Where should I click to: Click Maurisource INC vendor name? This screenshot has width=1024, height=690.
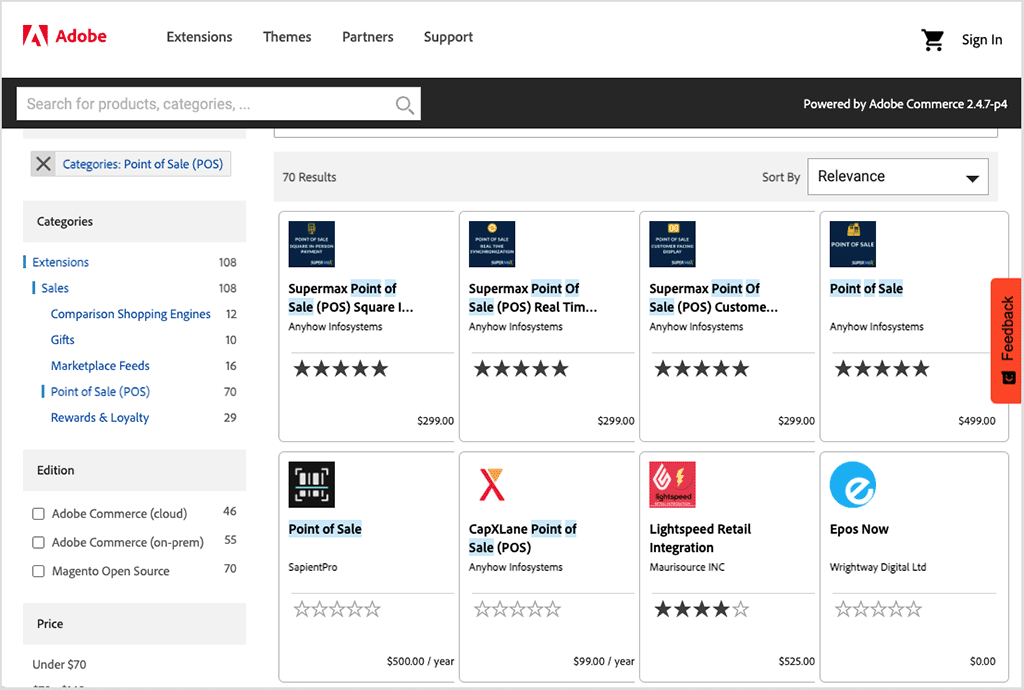(687, 567)
